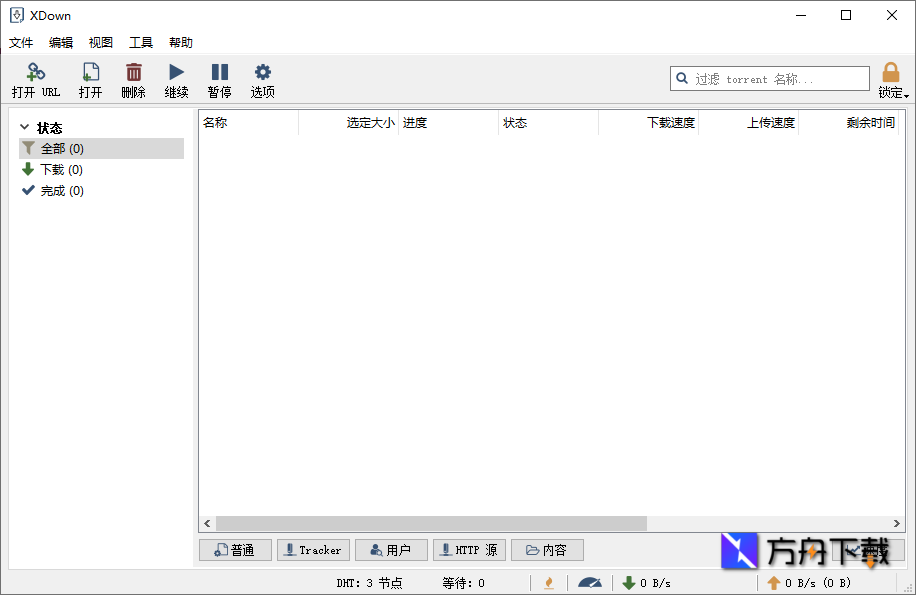916x595 pixels.
Task: Open 选项 settings via gear icon
Action: [262, 73]
